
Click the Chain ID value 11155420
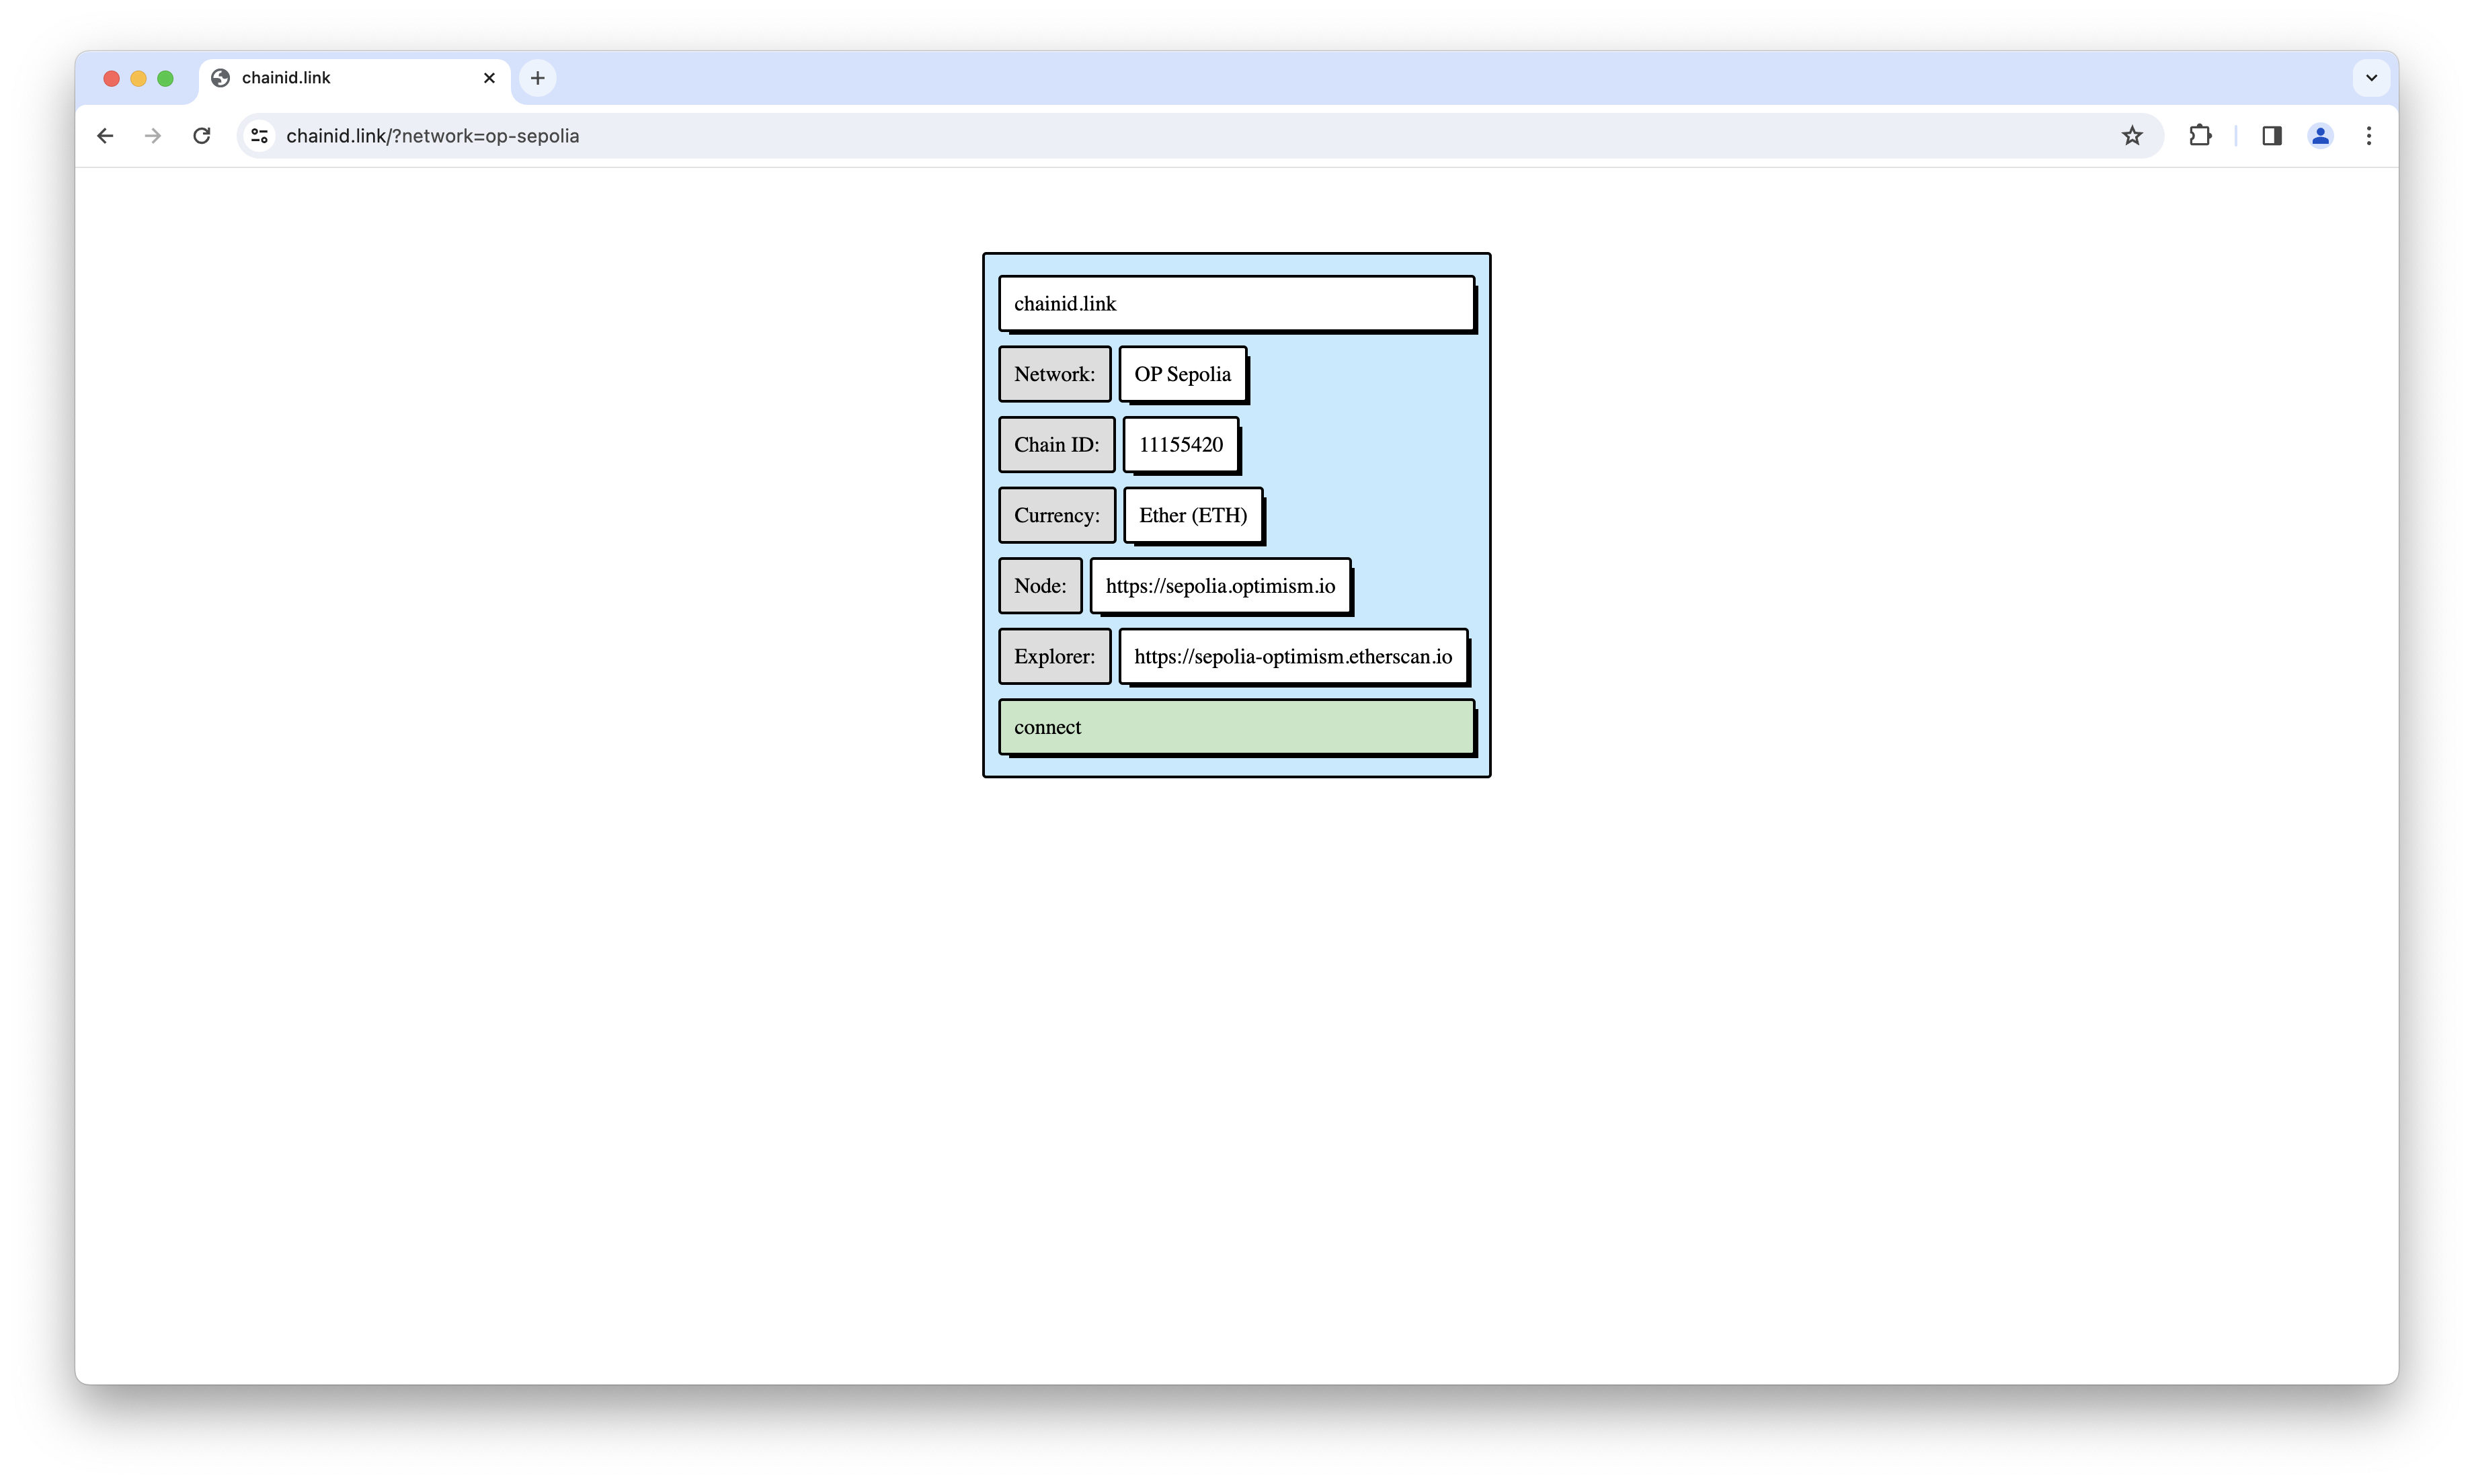(x=1179, y=444)
